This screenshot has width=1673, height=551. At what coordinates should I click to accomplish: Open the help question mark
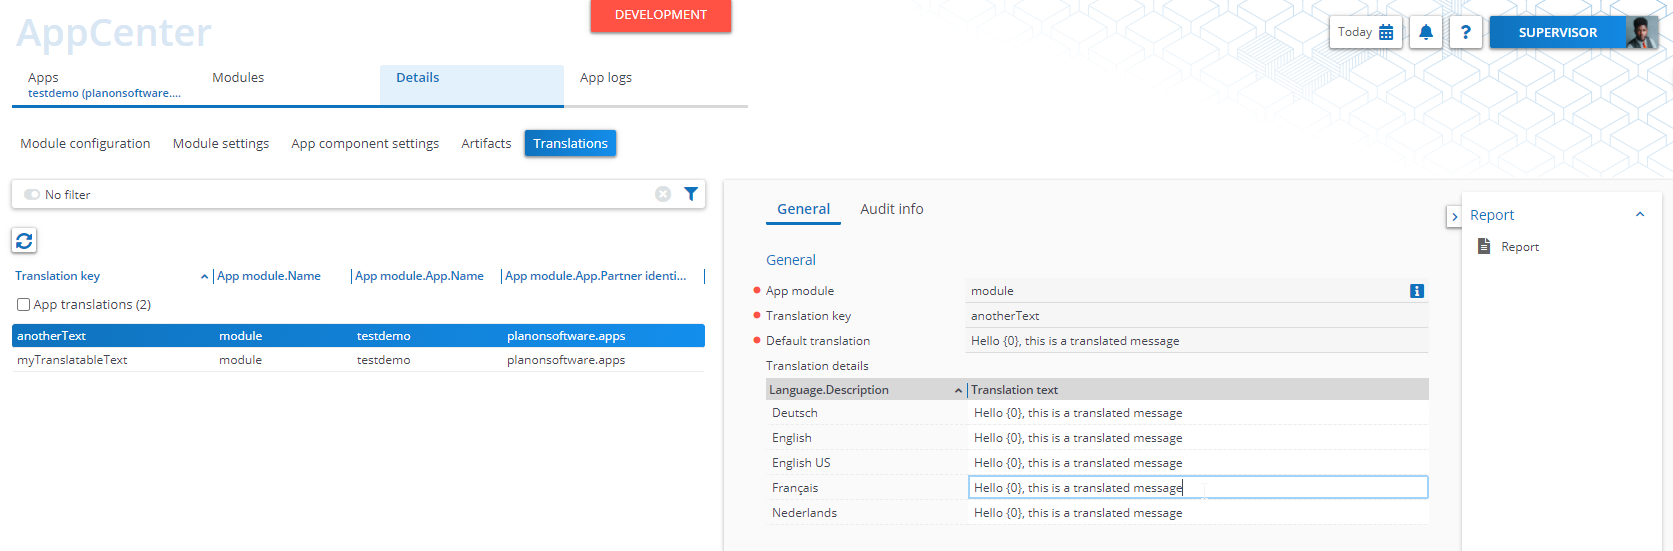pos(1465,32)
